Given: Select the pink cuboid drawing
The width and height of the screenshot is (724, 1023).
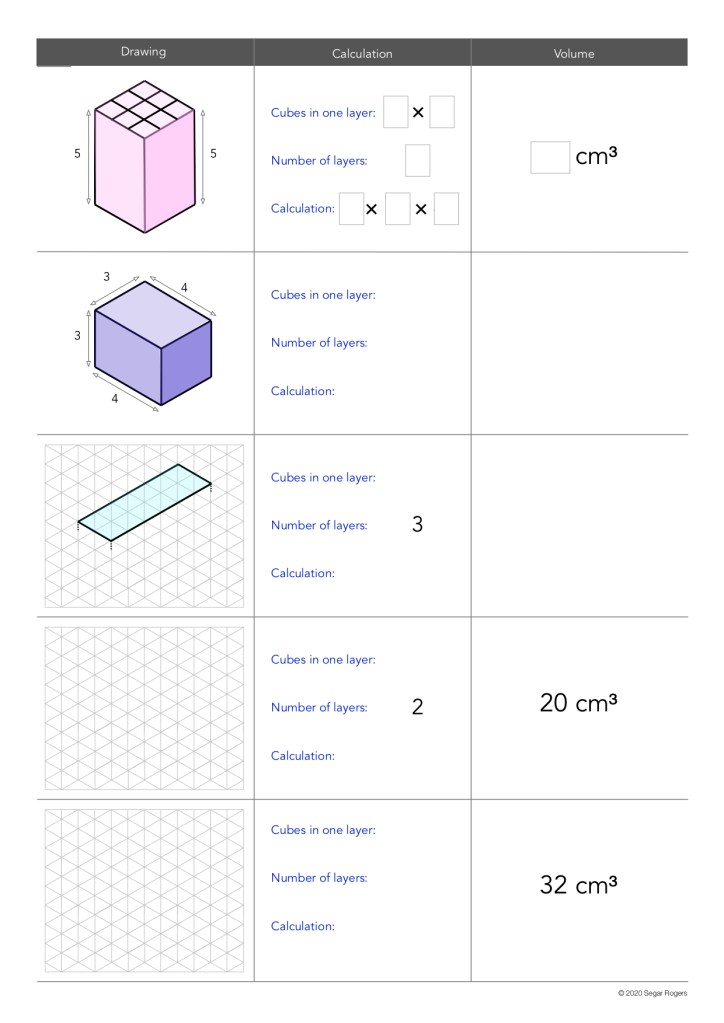Looking at the screenshot, I should point(145,156).
